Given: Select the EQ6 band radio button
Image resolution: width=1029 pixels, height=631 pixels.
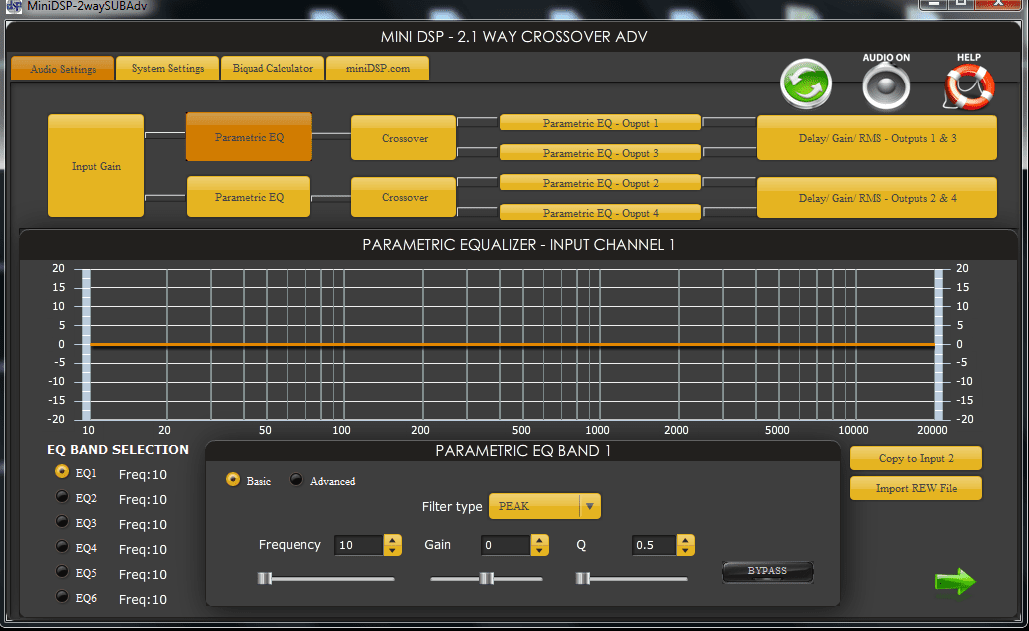Looking at the screenshot, I should pos(62,596).
